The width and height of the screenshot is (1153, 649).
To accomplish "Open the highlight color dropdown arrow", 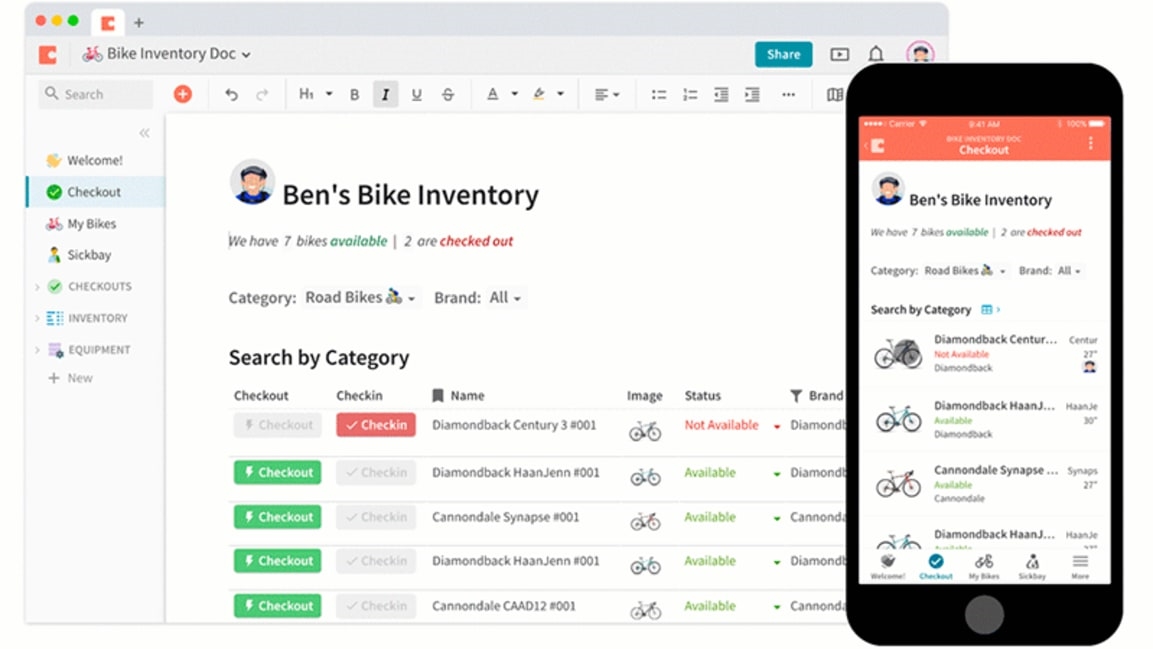I will coord(560,94).
